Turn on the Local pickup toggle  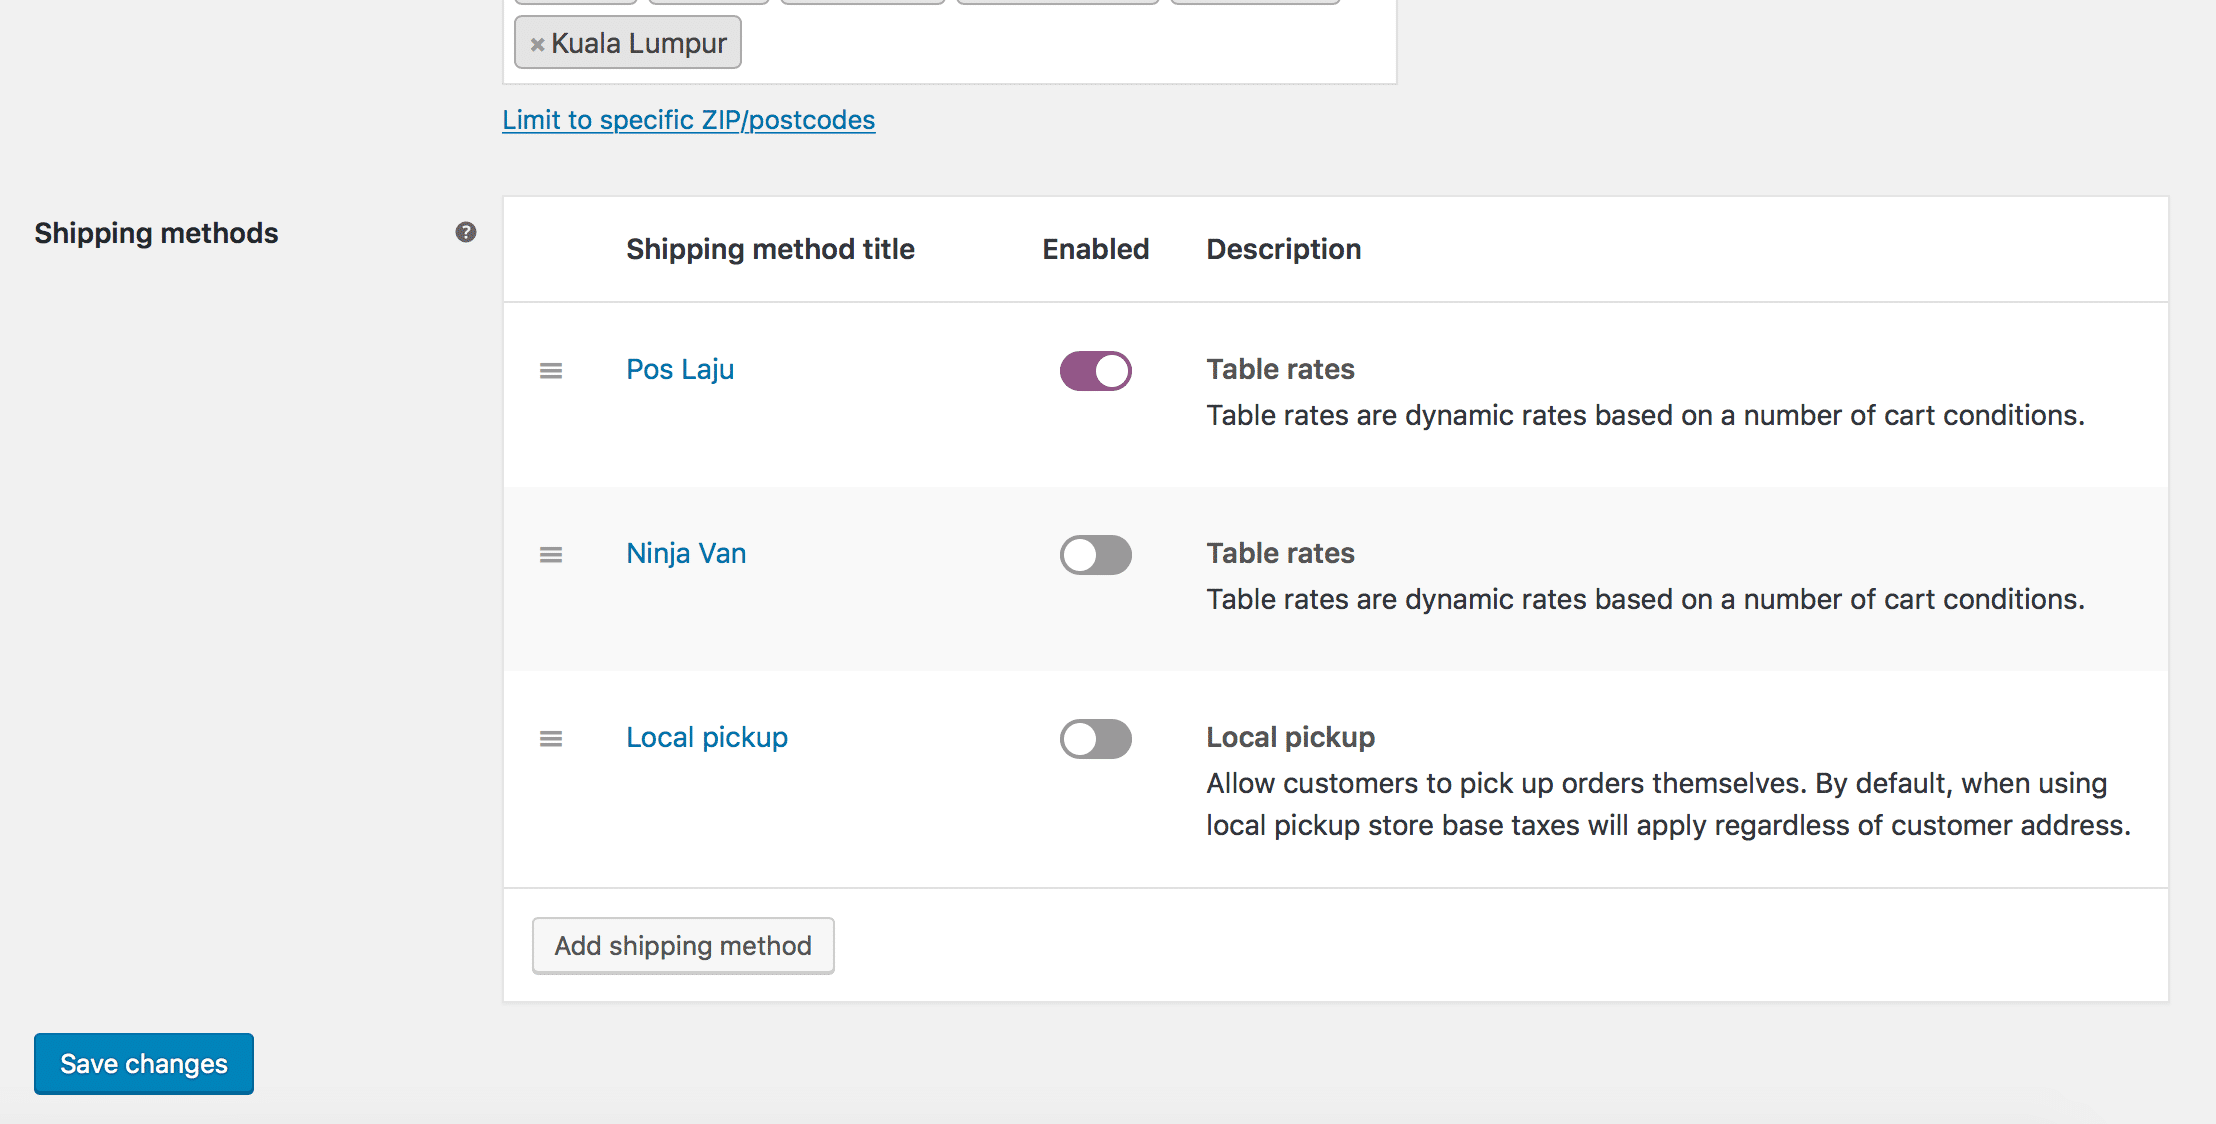1096,739
